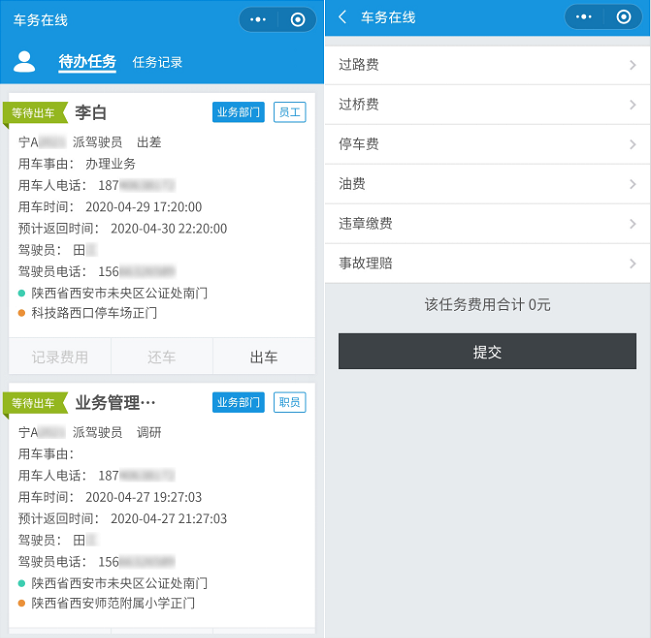Image resolution: width=651 pixels, height=638 pixels.
Task: Tap the circular close target icon on left panel
Action: click(297, 19)
